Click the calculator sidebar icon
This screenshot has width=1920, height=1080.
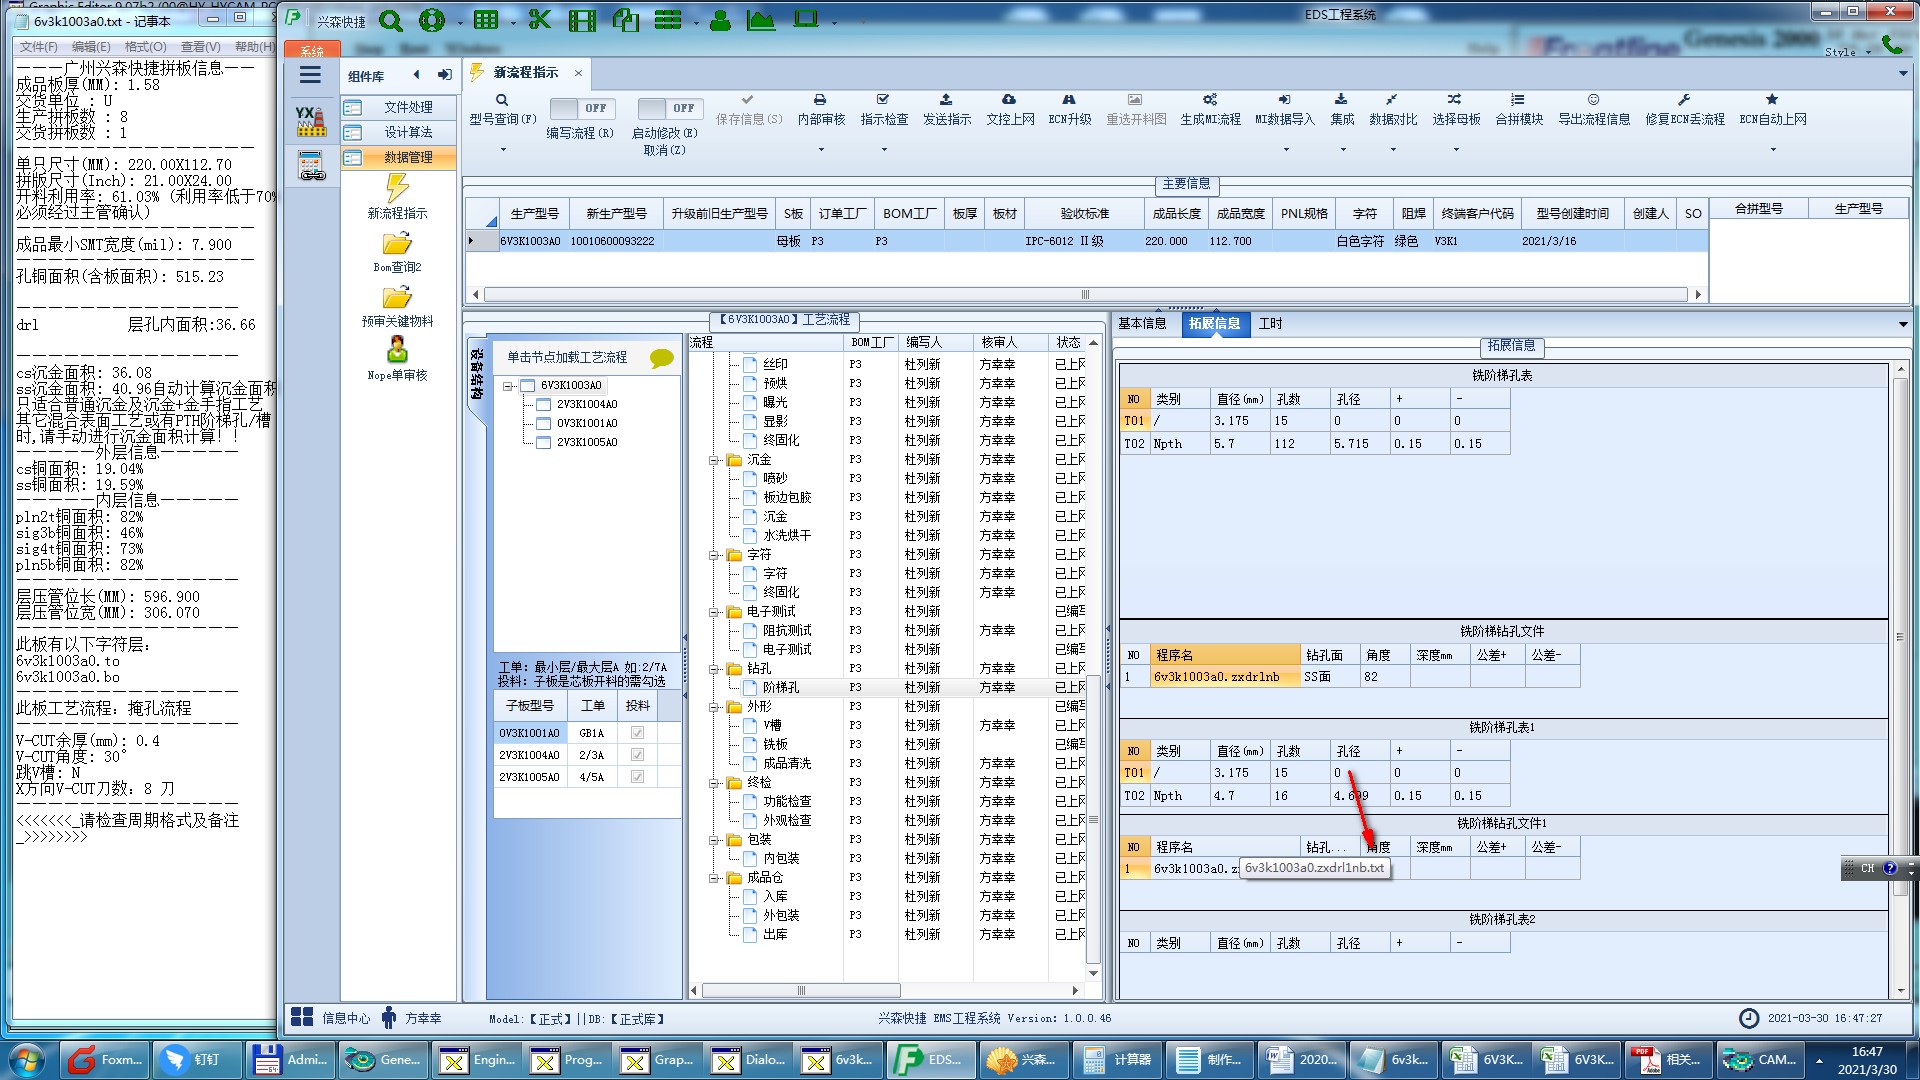coord(311,166)
